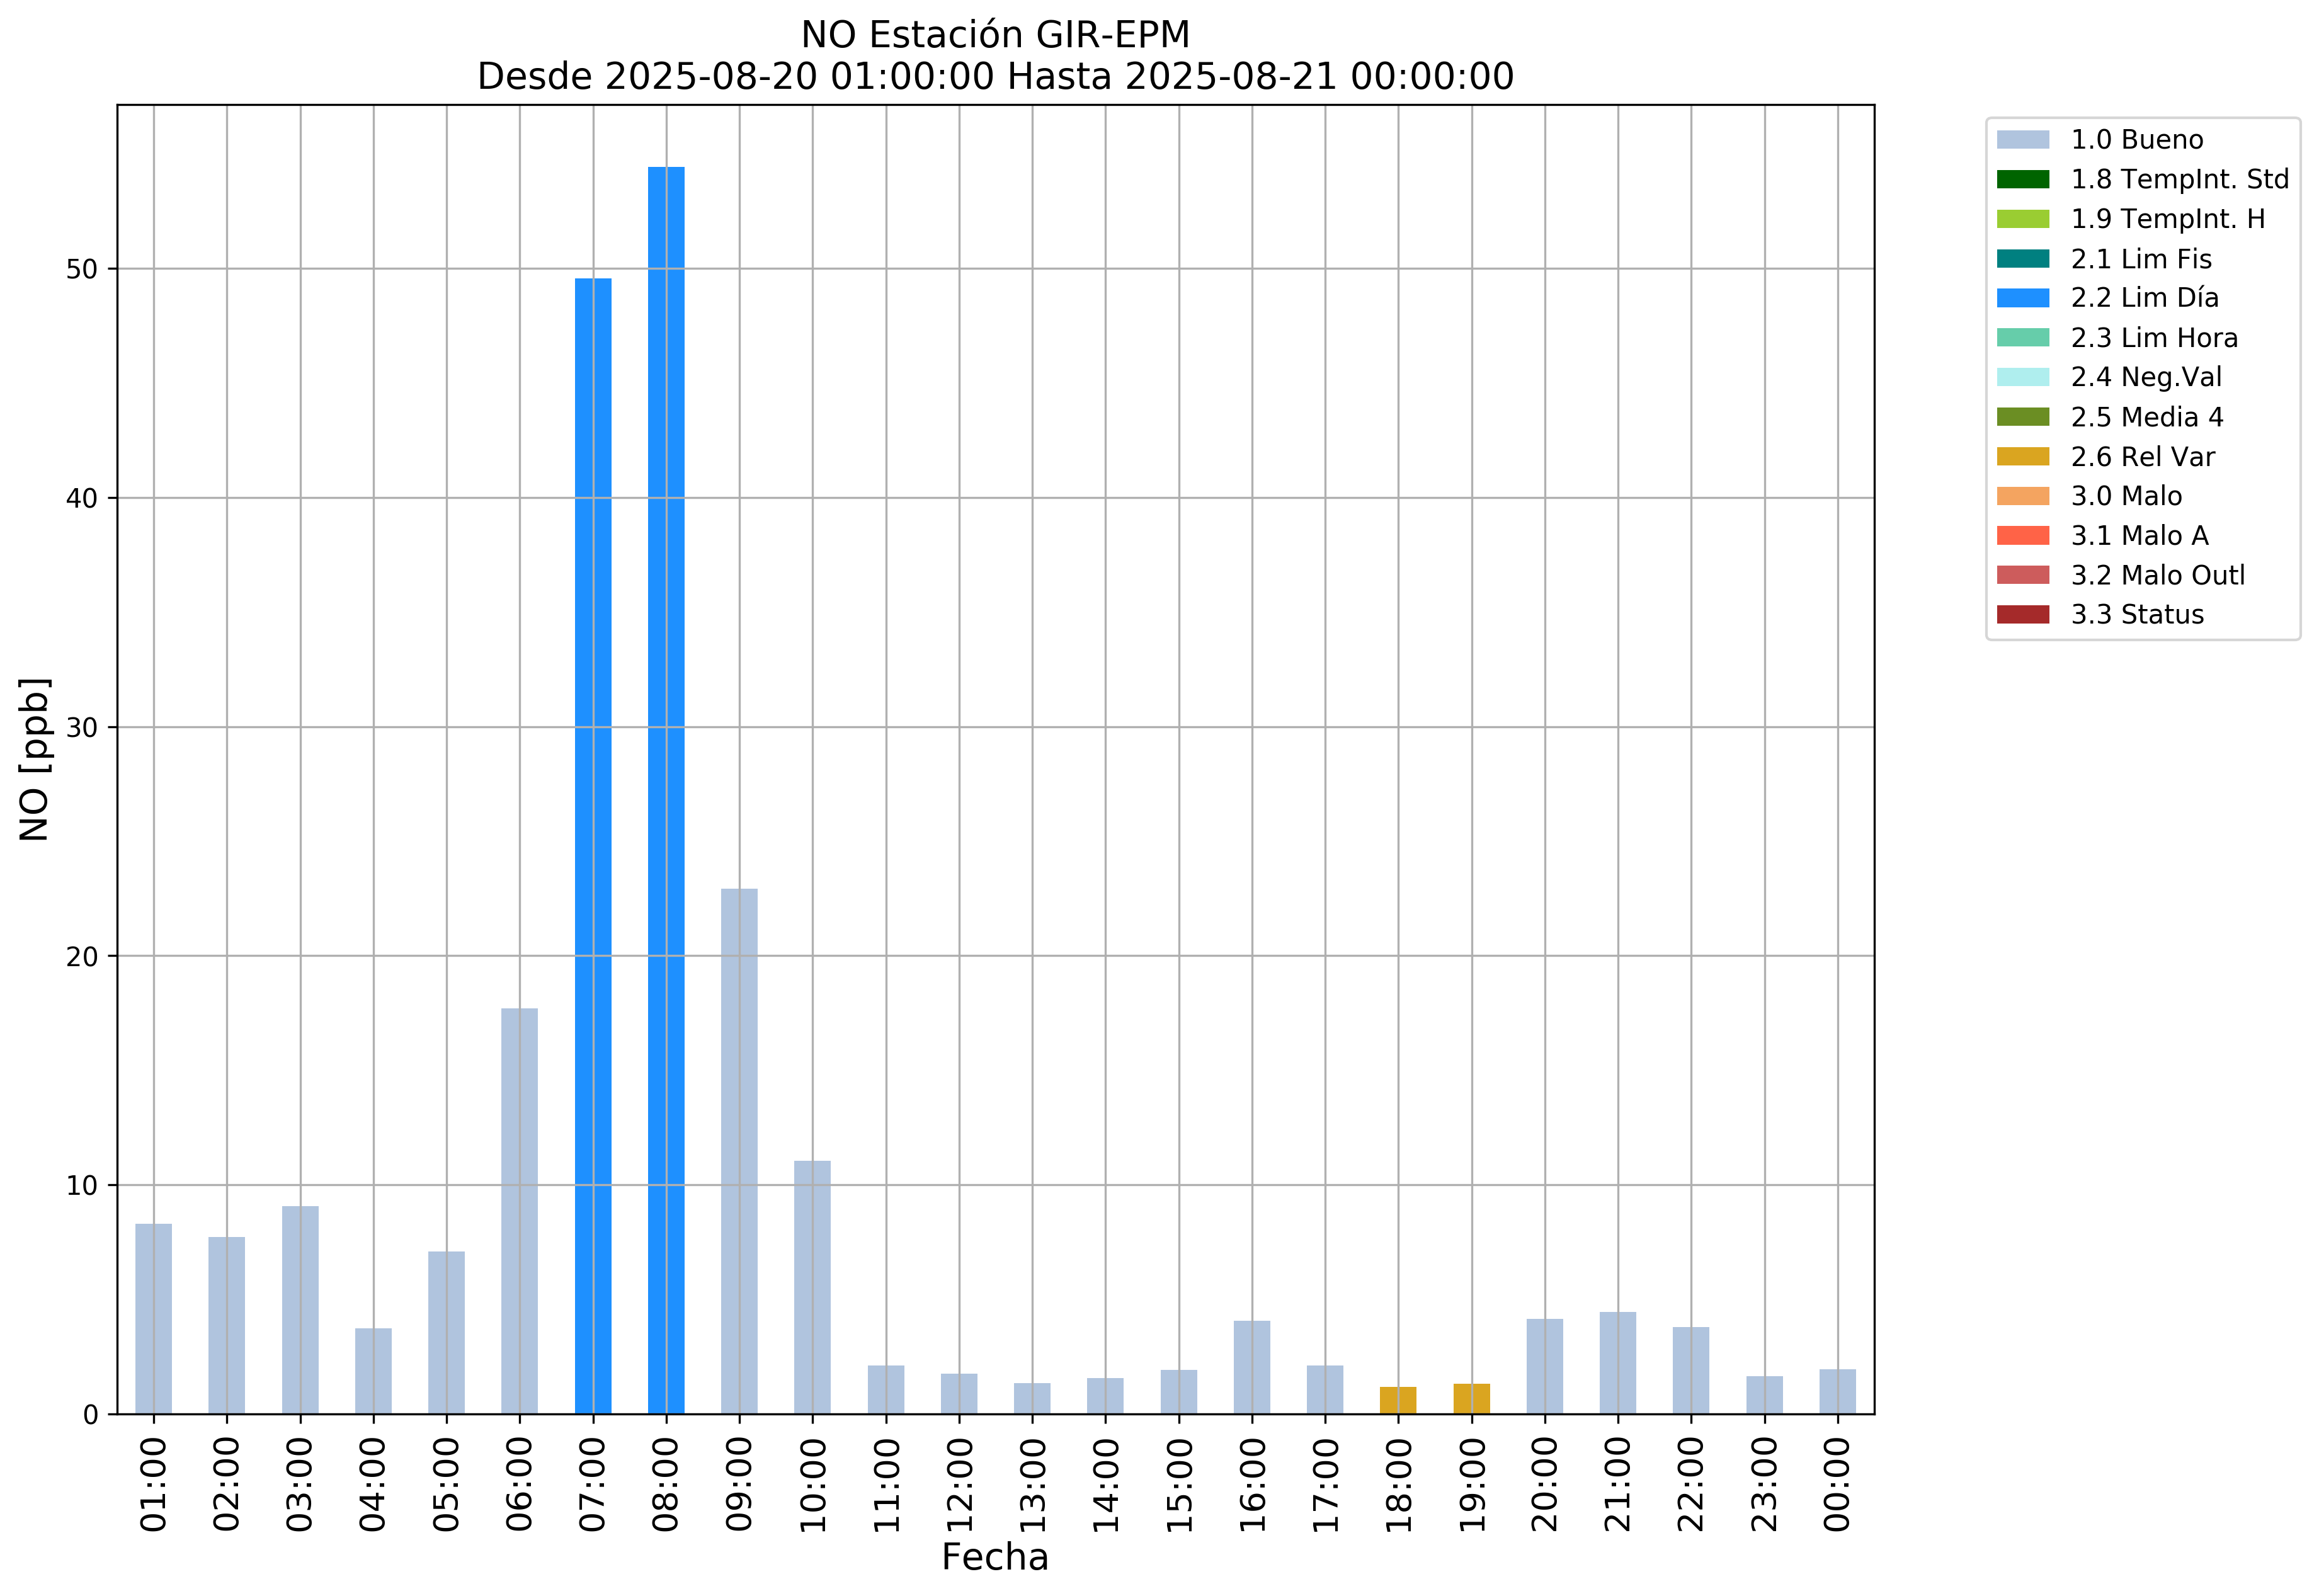Click the 2.4 Neg.Val legend swatch
The image size is (2319, 1596).
[2022, 377]
